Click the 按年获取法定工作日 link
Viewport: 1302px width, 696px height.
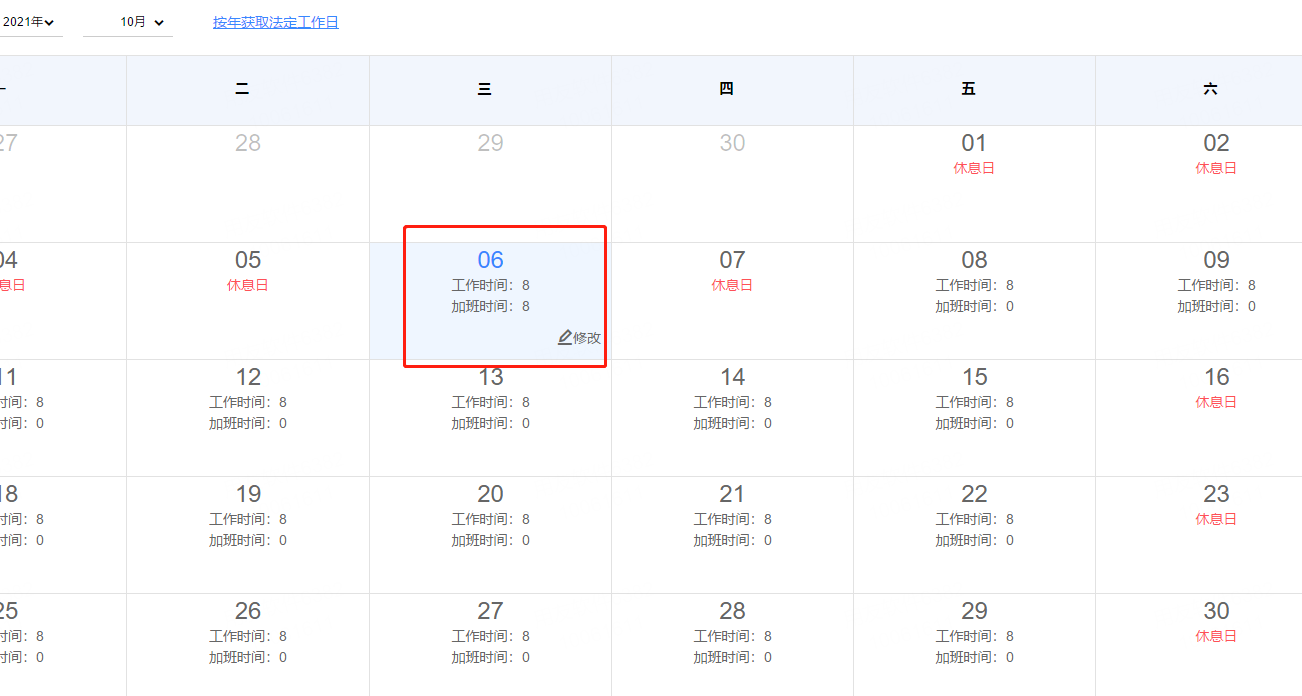point(276,22)
